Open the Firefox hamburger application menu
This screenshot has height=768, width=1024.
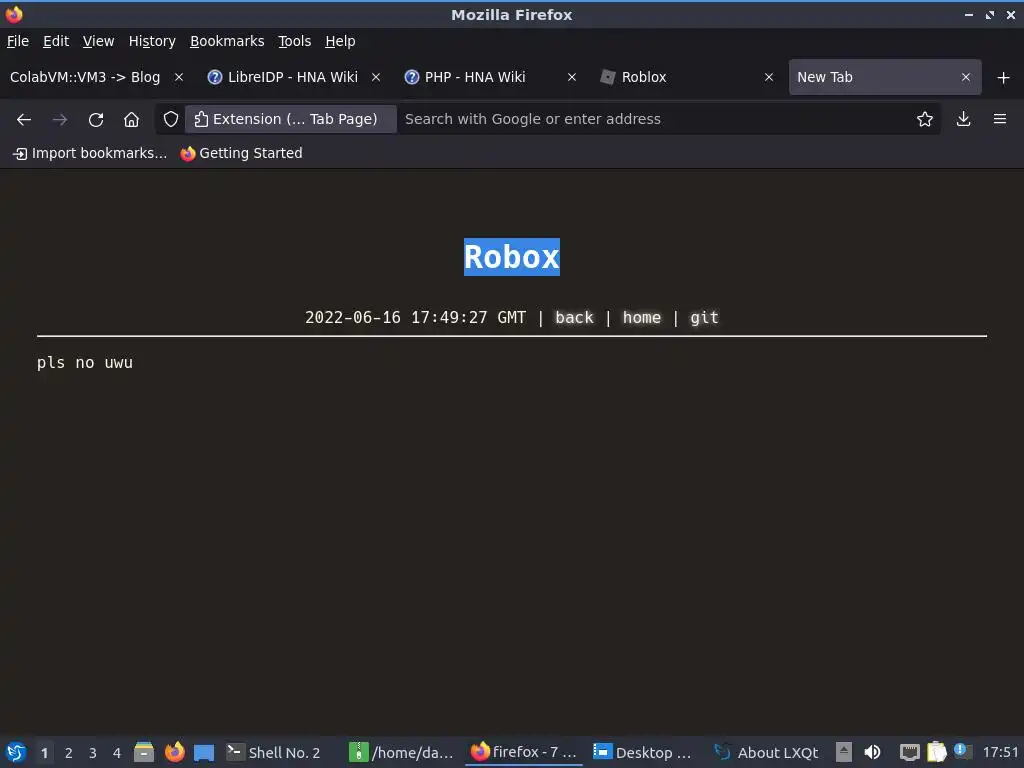[x=1000, y=120]
